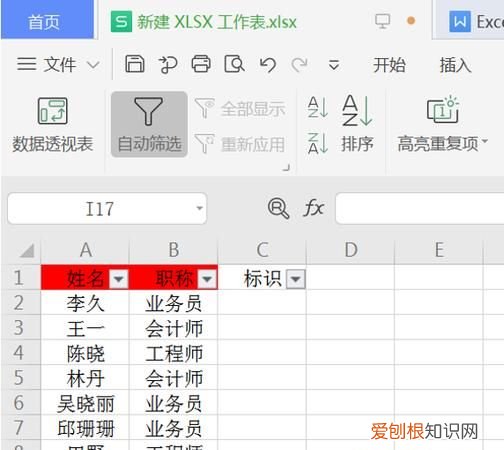
Task: Click the Undo arrow
Action: coord(268,64)
